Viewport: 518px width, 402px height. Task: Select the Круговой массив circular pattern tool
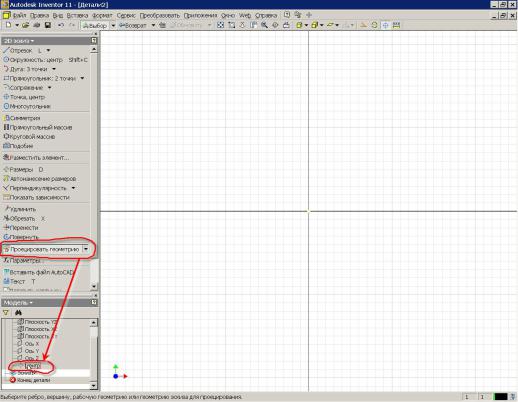(29, 137)
